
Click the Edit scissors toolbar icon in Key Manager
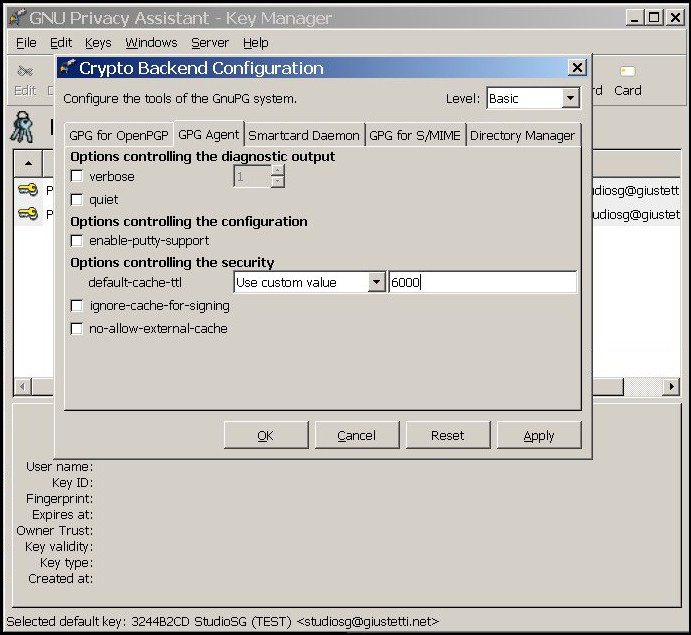pos(25,71)
